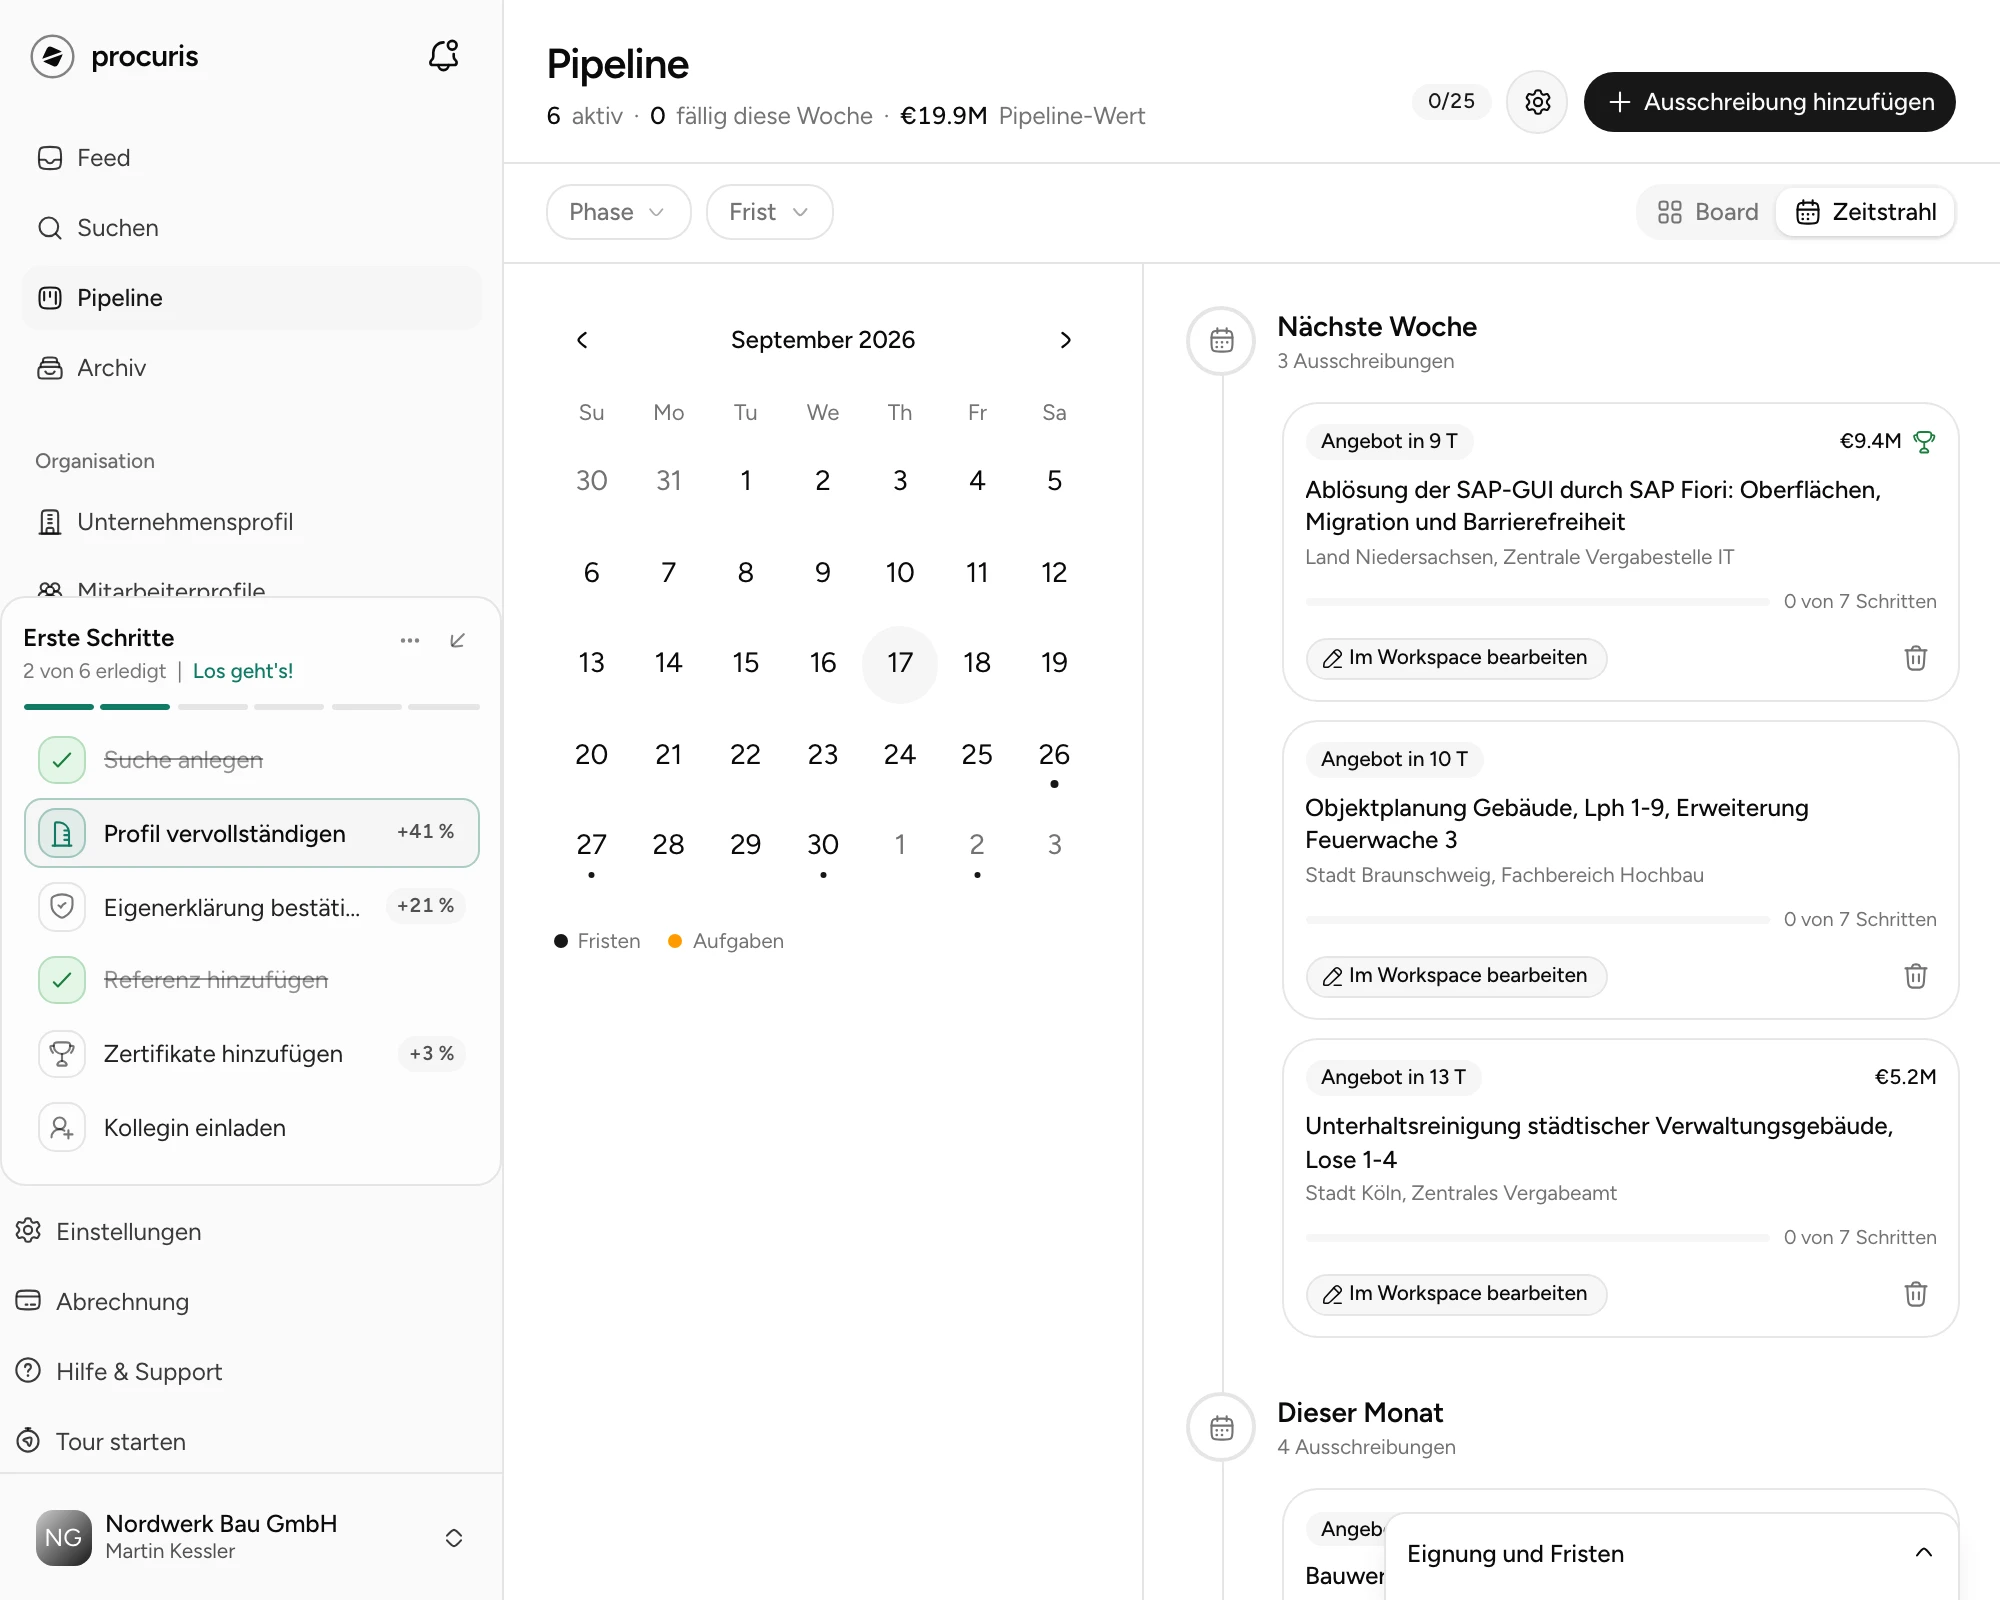The image size is (2000, 1600).
Task: Click the Dieser Monat calendar icon
Action: (x=1221, y=1427)
